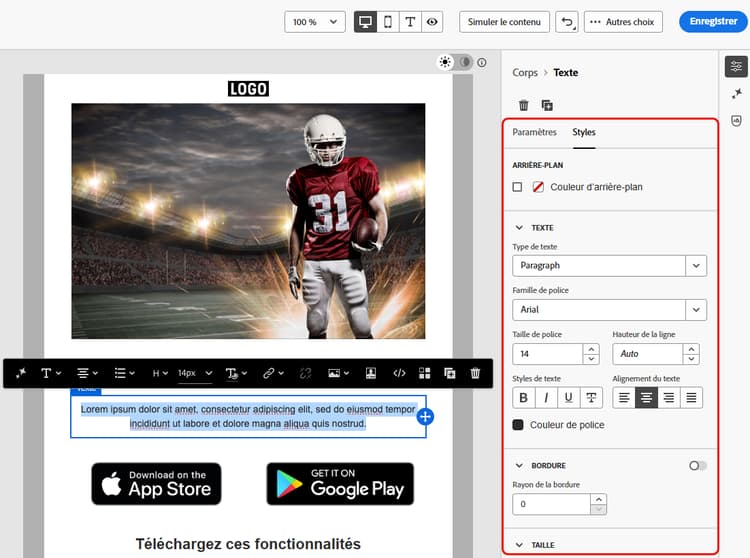
Task: Show source code via the </> icon
Action: click(399, 373)
